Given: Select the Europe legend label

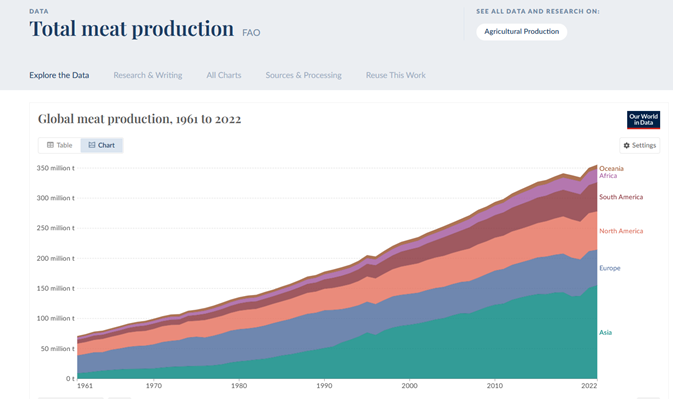Looking at the screenshot, I should pos(609,268).
